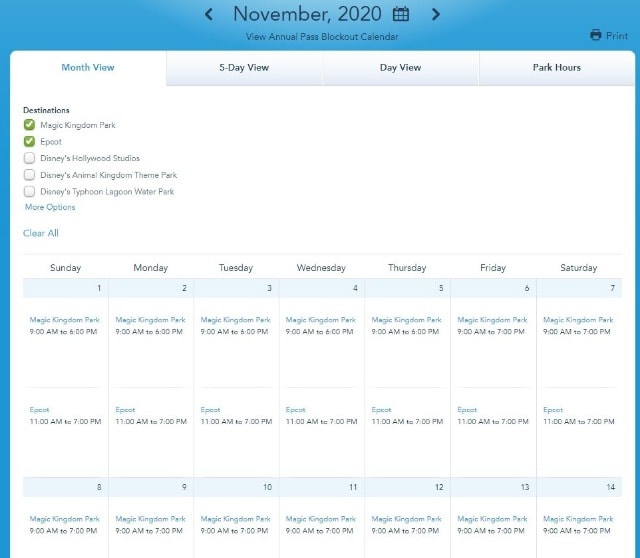Image resolution: width=640 pixels, height=558 pixels.
Task: Open Epcot link on Monday 2
Action: pos(125,410)
